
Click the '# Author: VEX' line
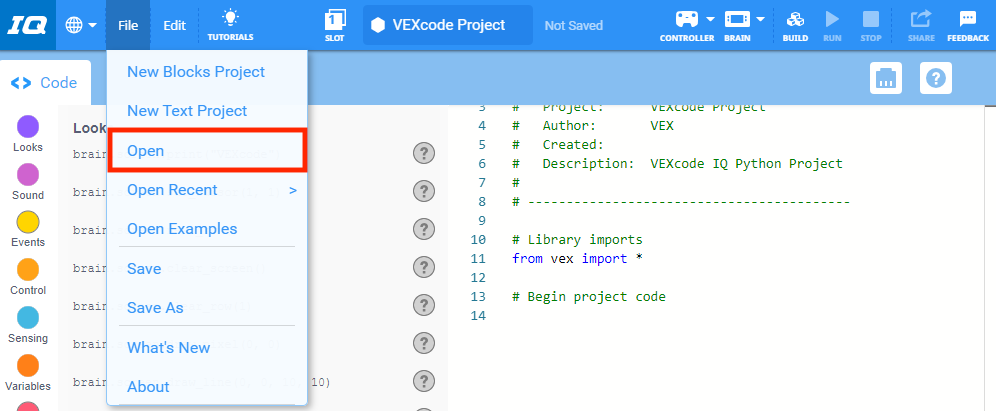[593, 126]
